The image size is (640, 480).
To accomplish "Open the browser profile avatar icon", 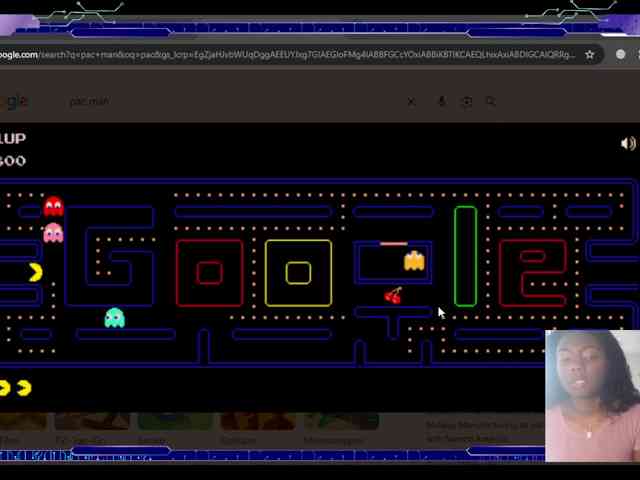I will pyautogui.click(x=621, y=55).
